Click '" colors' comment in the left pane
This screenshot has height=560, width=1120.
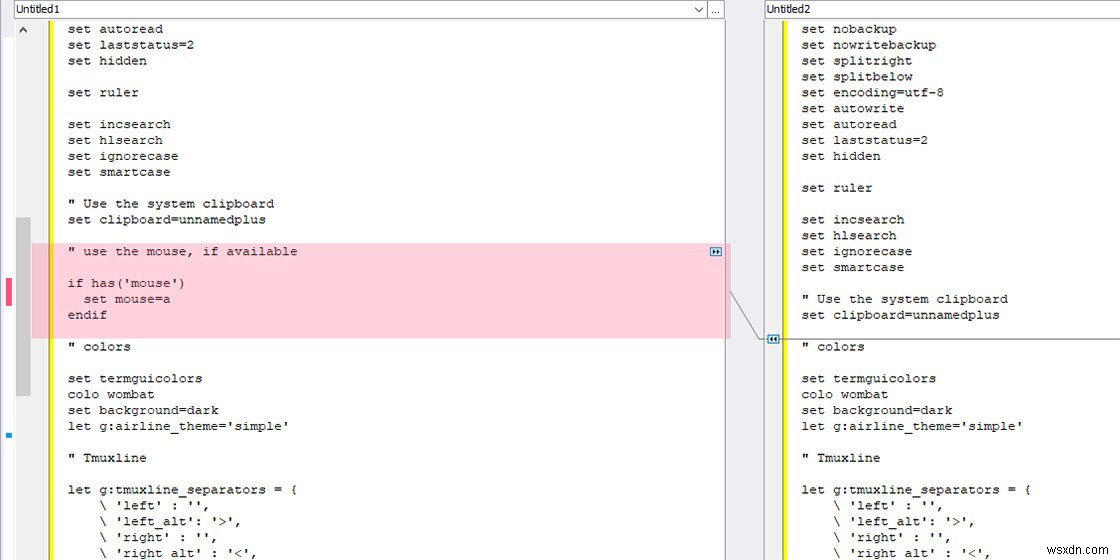pyautogui.click(x=99, y=347)
